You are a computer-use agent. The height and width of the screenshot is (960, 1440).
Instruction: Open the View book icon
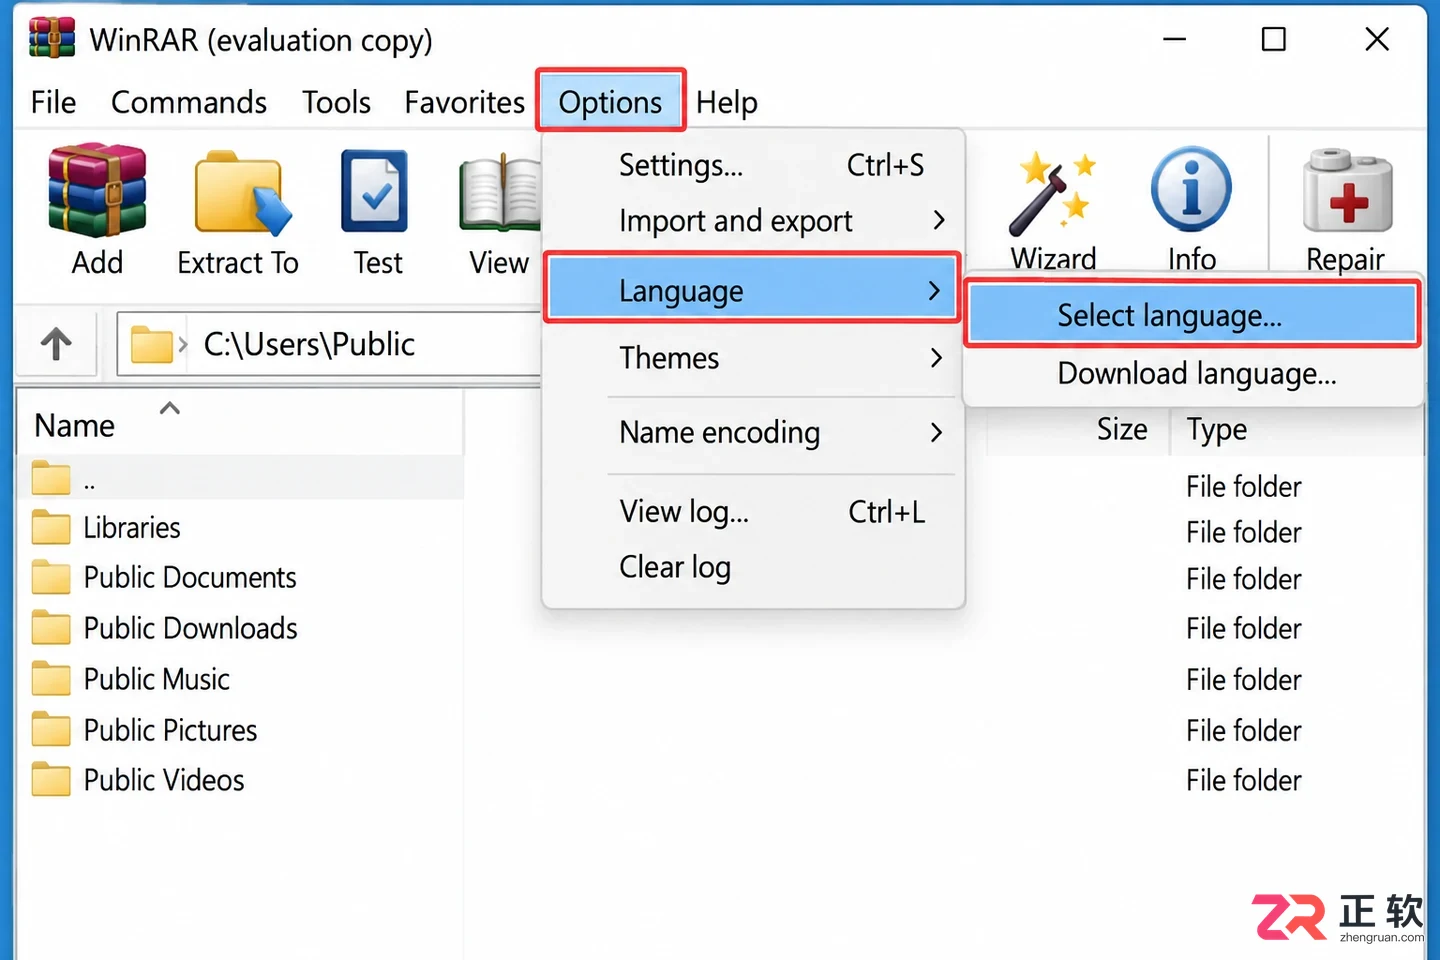500,192
